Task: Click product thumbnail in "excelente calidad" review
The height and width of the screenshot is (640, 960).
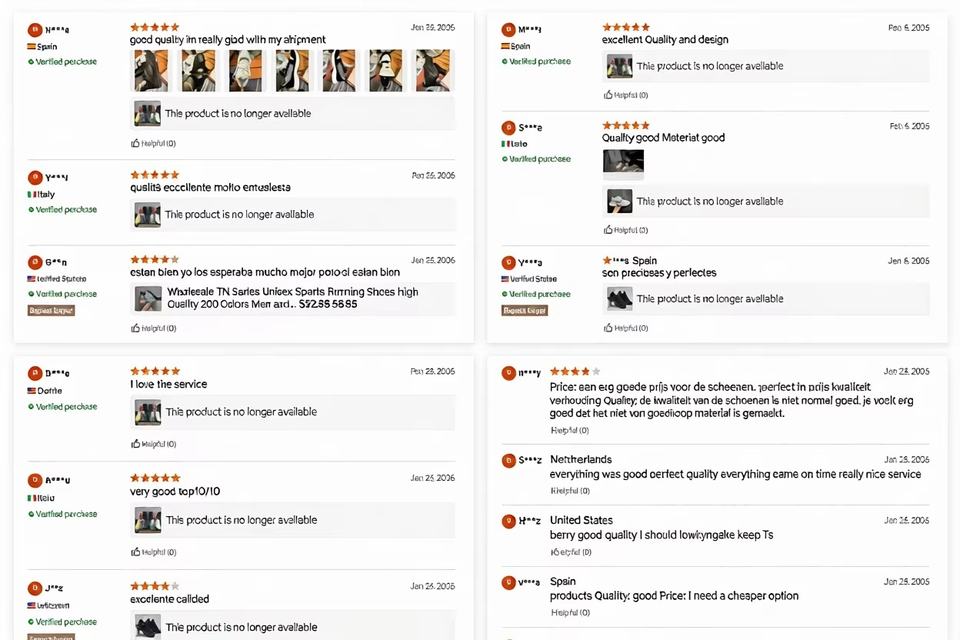Action: pos(148,627)
